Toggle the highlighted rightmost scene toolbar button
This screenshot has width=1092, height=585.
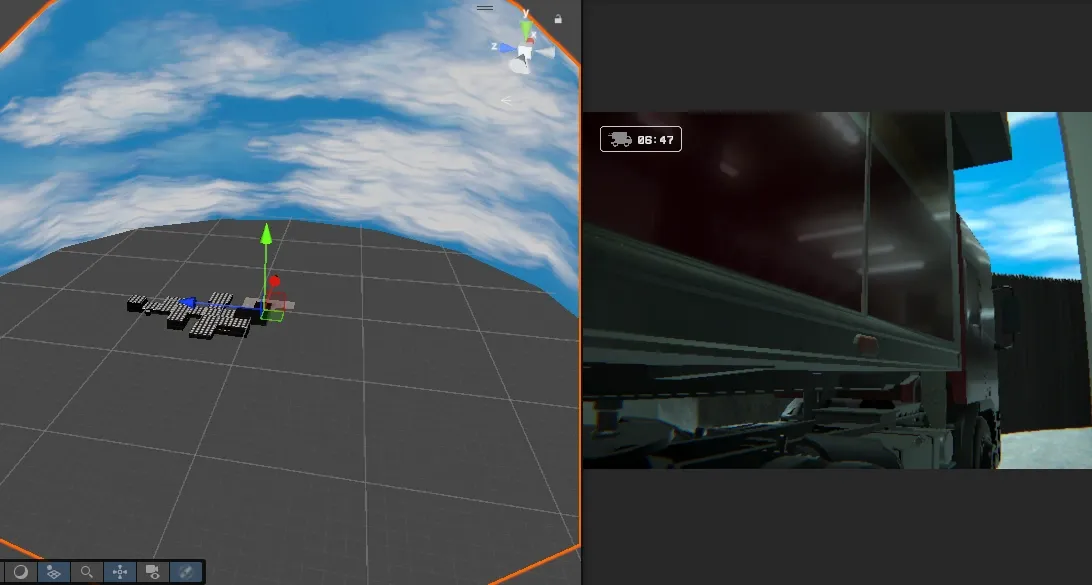pos(186,572)
